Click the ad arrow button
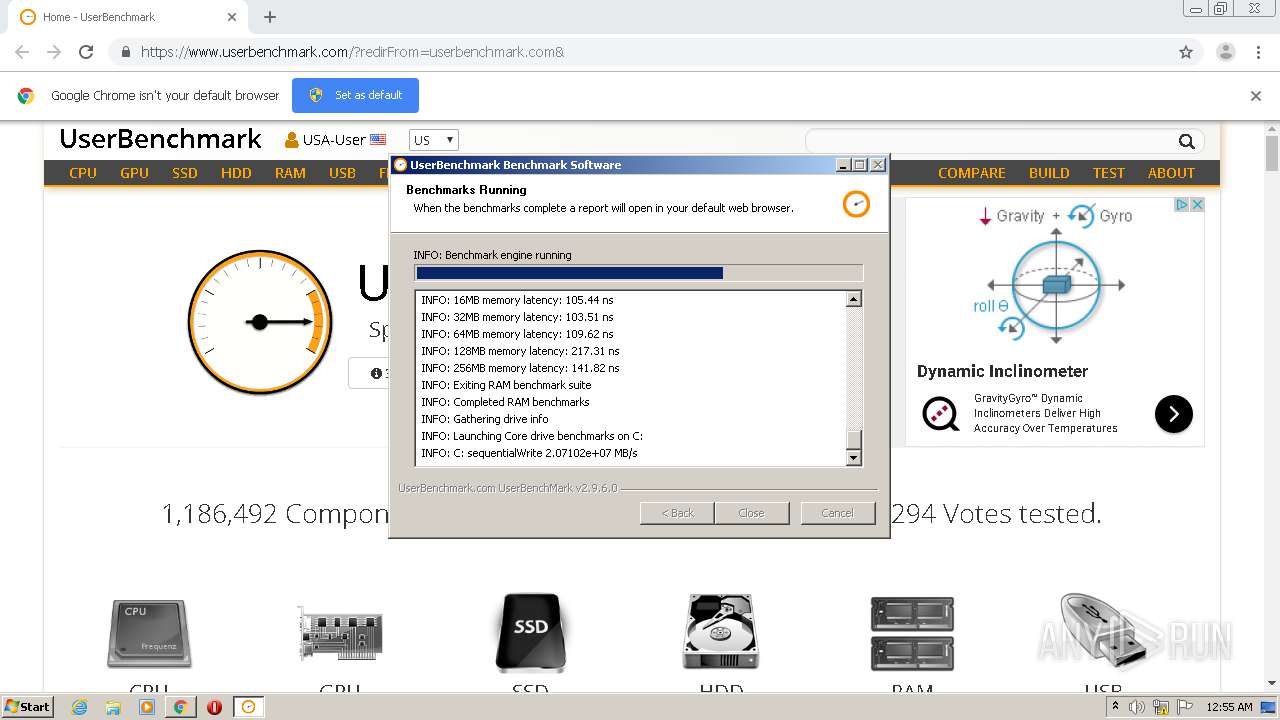1280x720 pixels. [x=1174, y=414]
